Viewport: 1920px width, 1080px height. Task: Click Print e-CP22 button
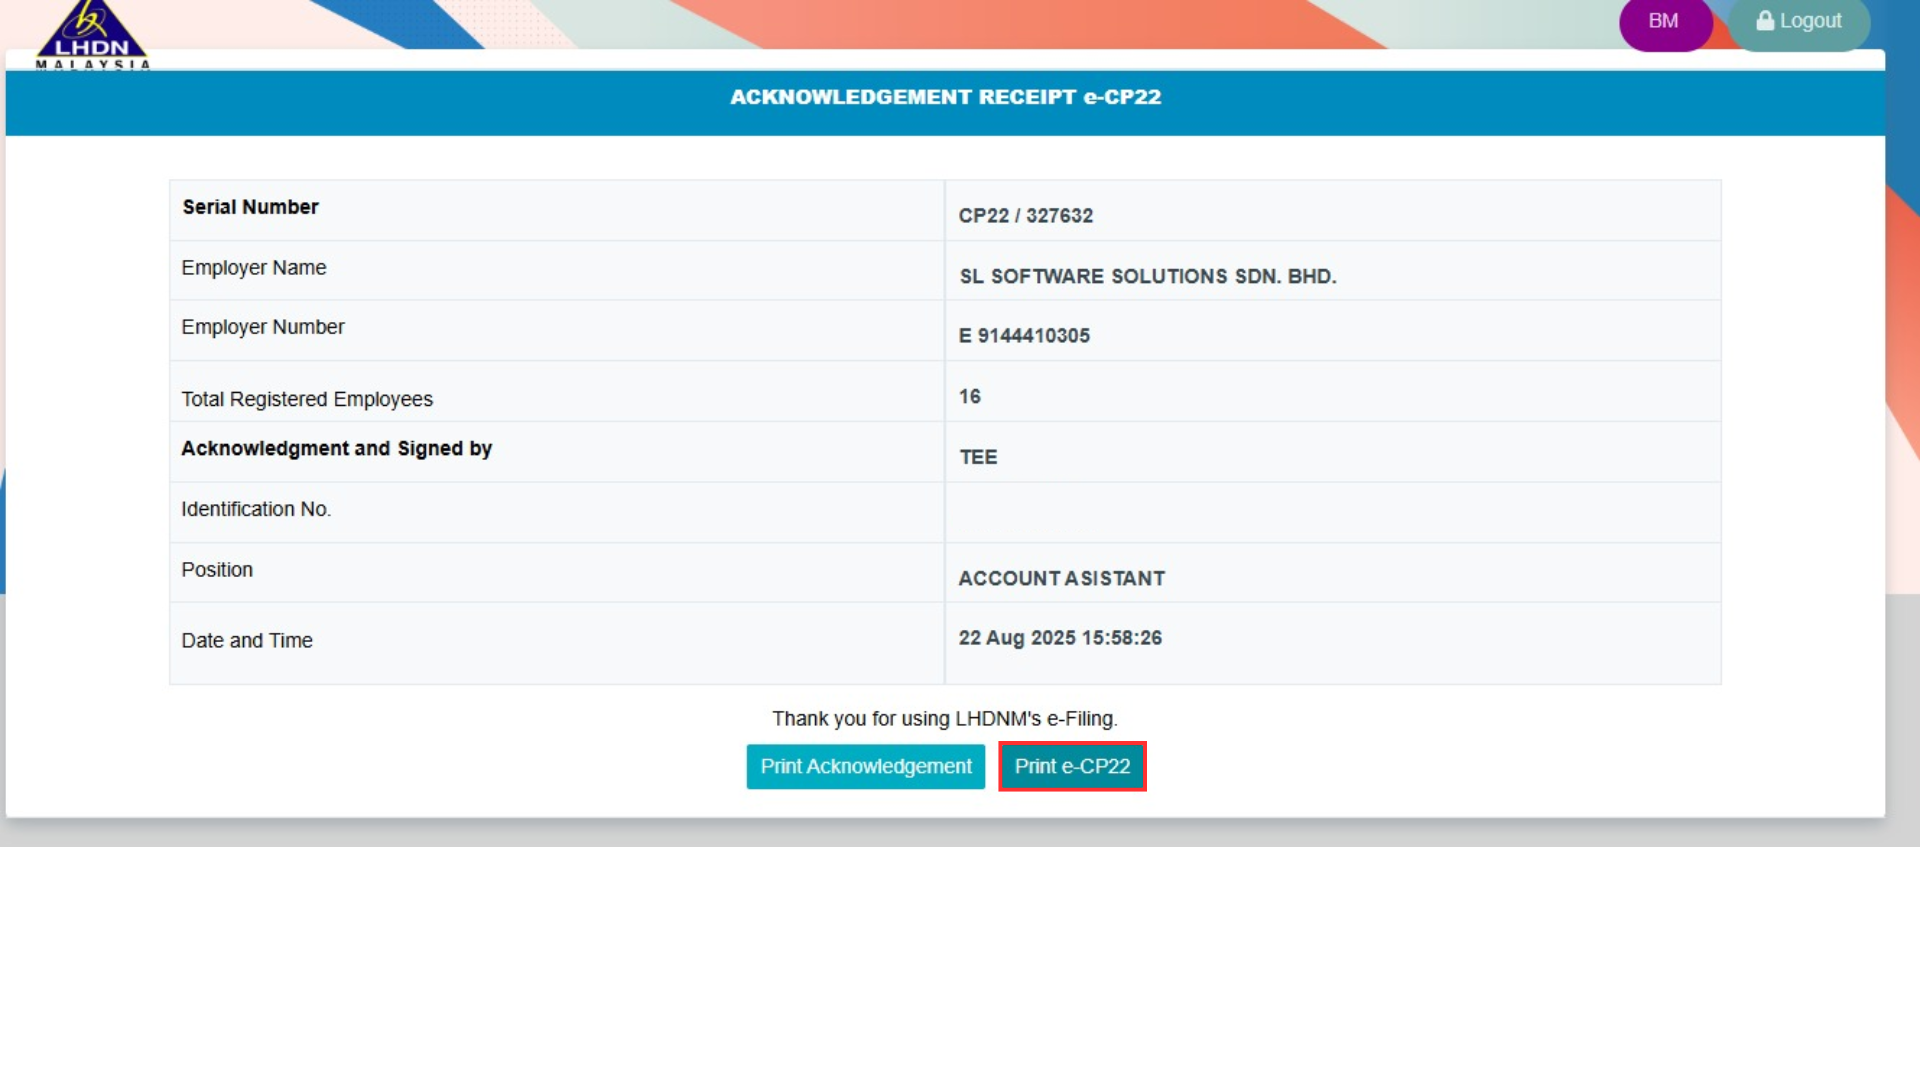(x=1072, y=767)
